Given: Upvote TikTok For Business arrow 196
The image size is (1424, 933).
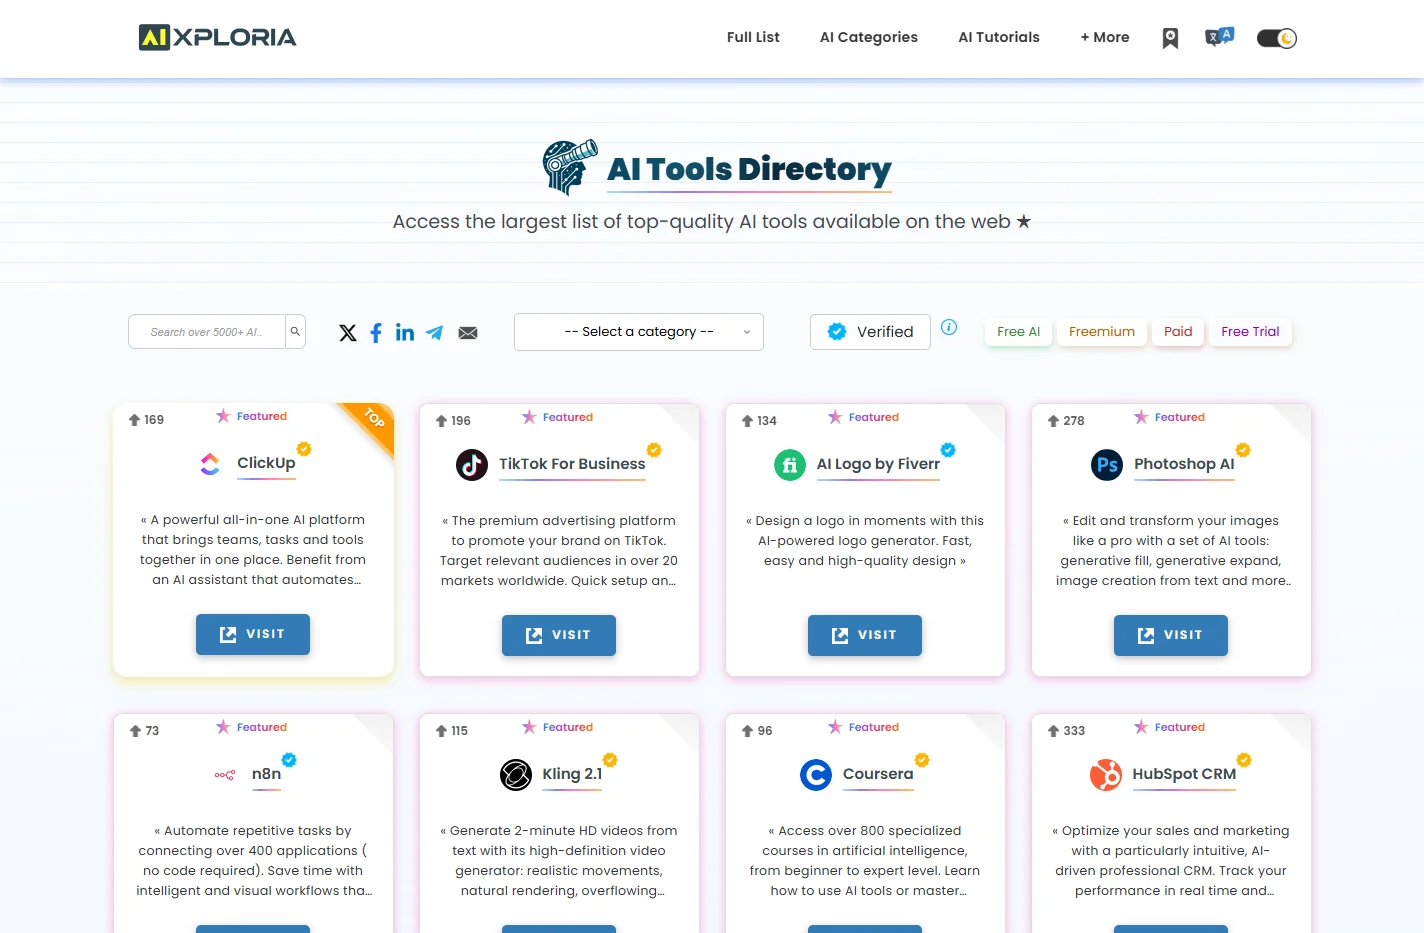Looking at the screenshot, I should [x=441, y=421].
